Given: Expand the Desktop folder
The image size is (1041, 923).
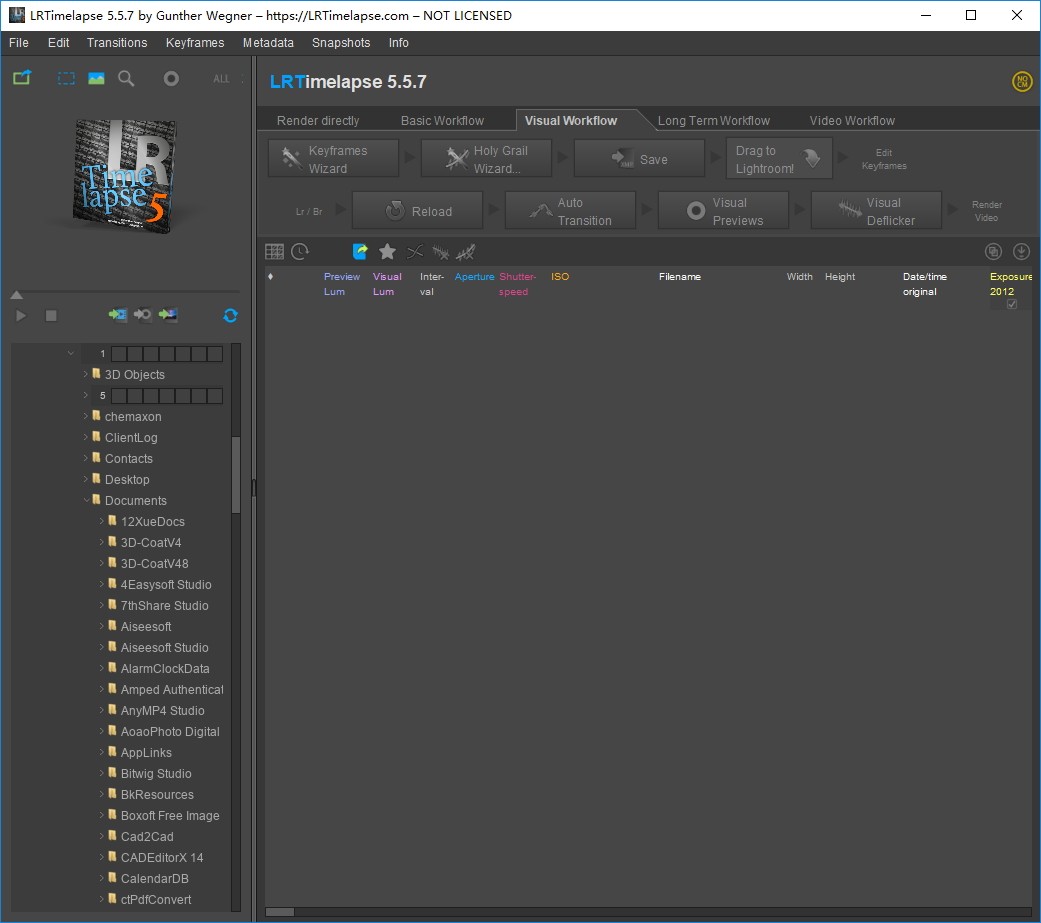Looking at the screenshot, I should (x=86, y=479).
